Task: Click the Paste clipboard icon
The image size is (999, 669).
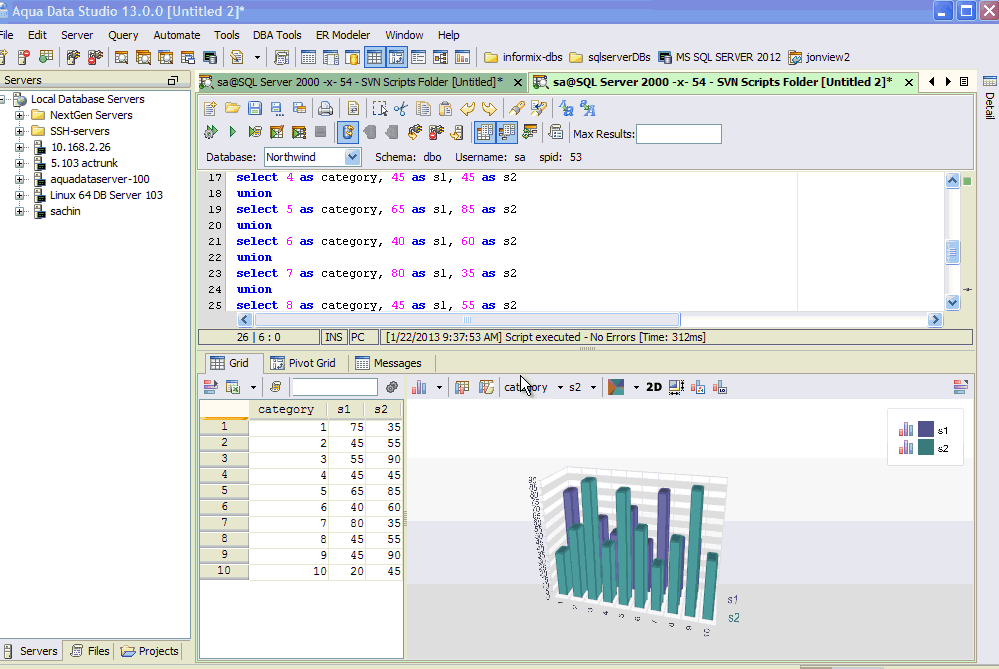Action: coord(446,109)
